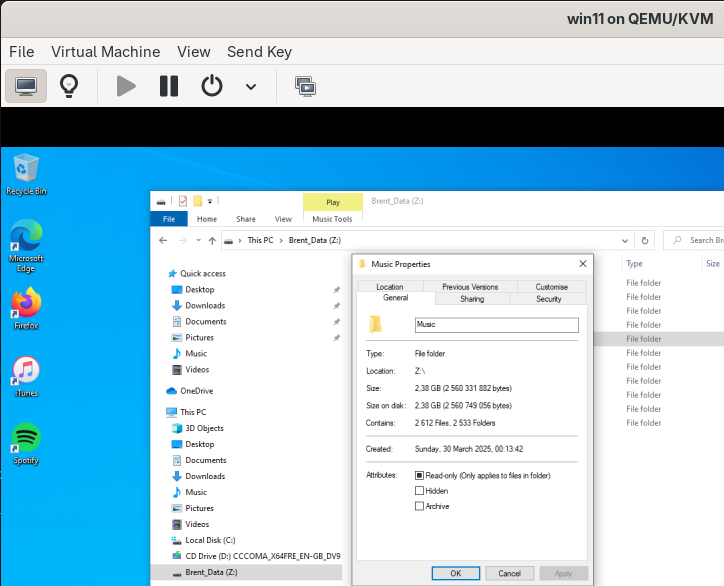Image resolution: width=724 pixels, height=586 pixels.
Task: Click This PC in the address breadcrumb
Action: click(x=260, y=240)
